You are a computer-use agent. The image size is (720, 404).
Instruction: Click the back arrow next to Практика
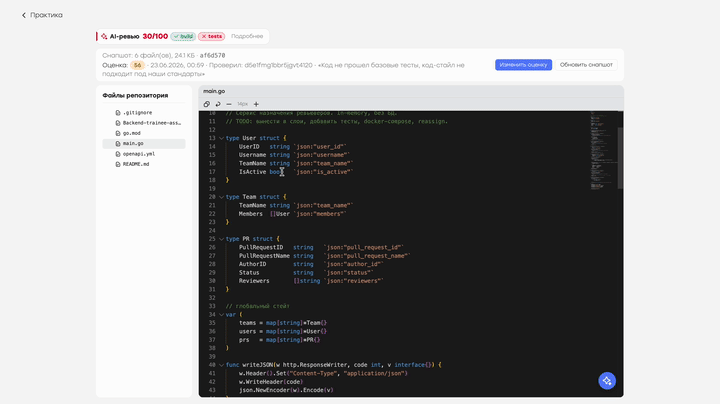[x=24, y=15]
